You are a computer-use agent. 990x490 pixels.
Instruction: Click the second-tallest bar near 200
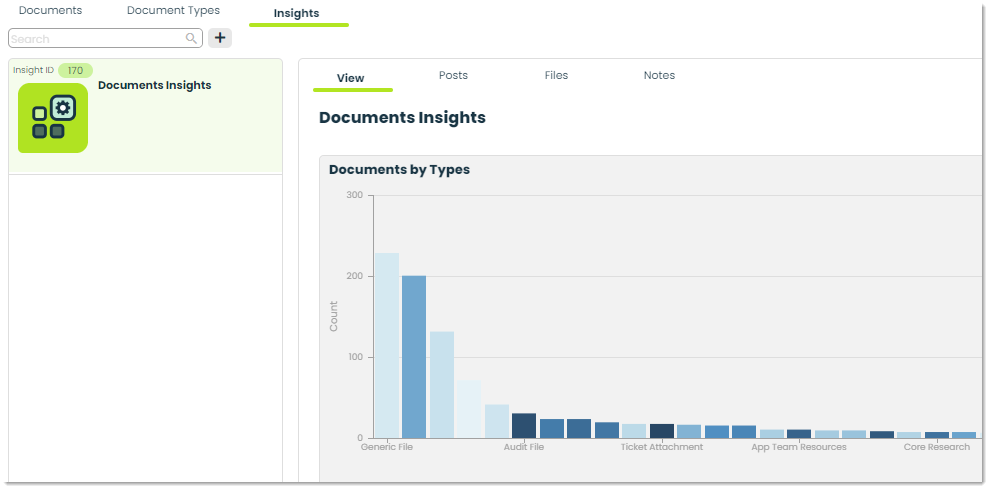click(414, 357)
